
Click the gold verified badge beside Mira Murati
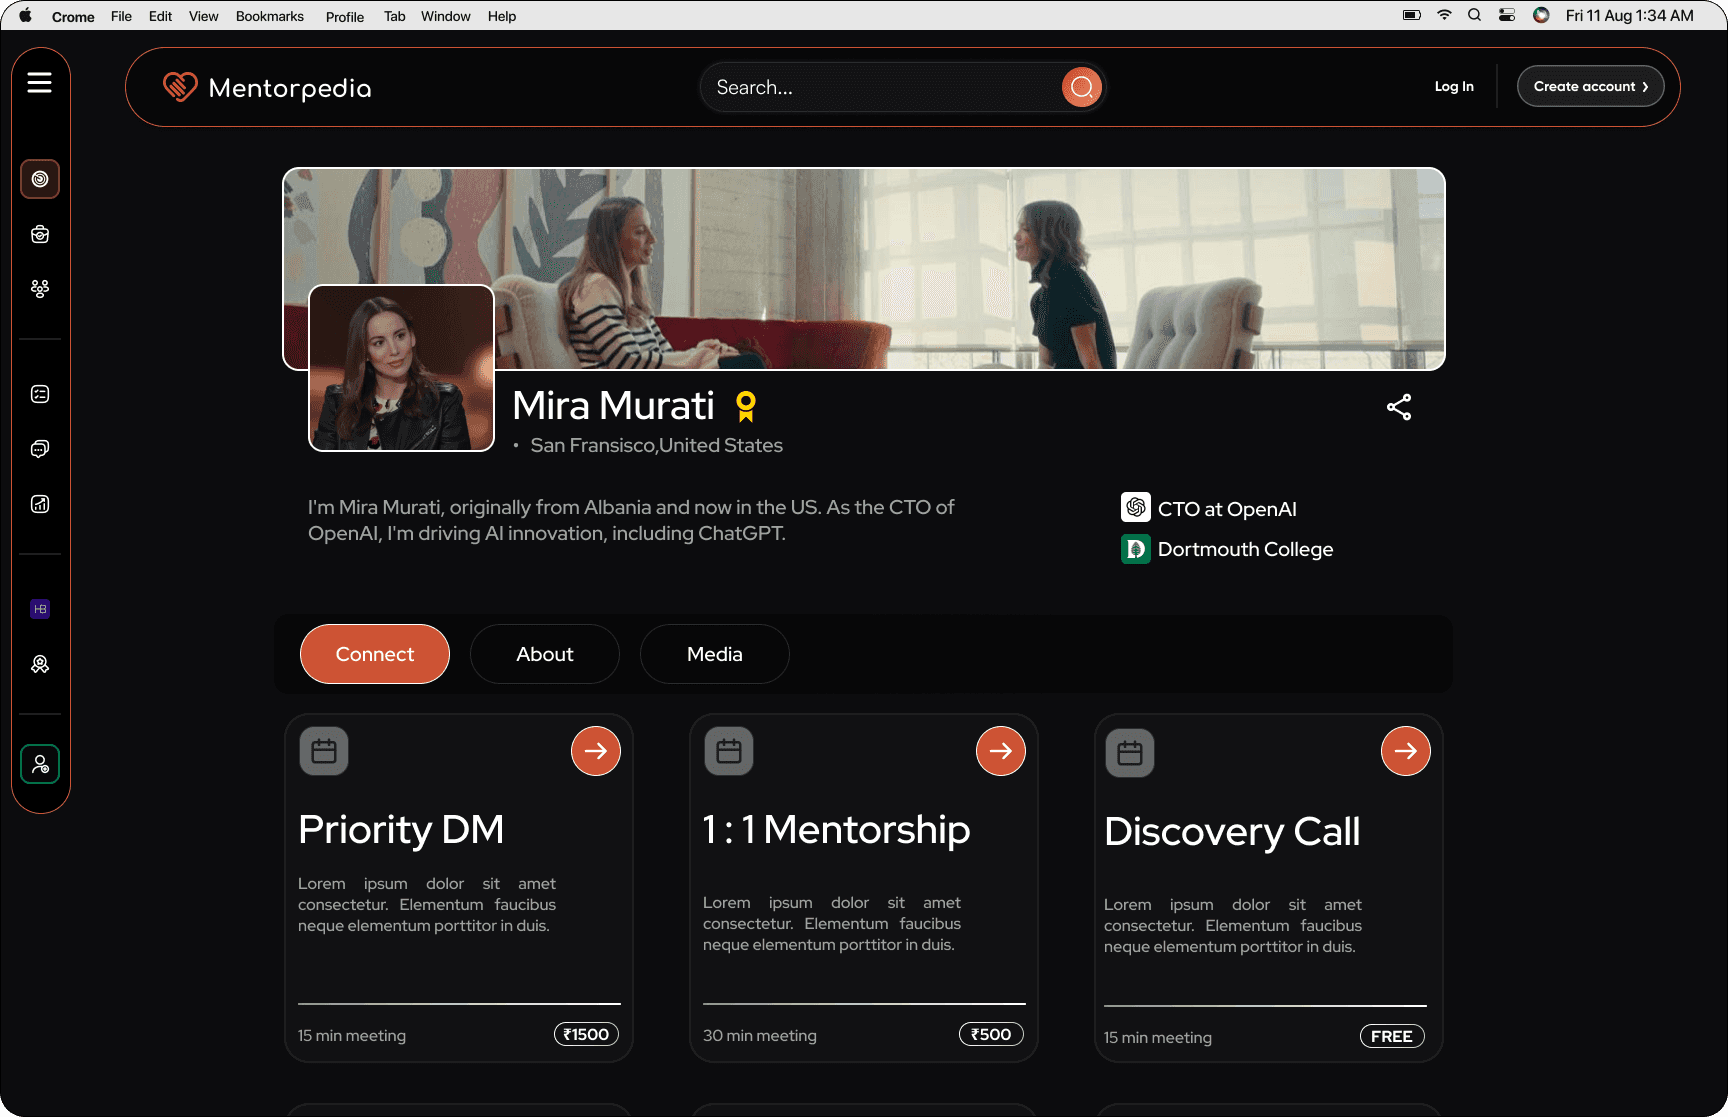(746, 406)
